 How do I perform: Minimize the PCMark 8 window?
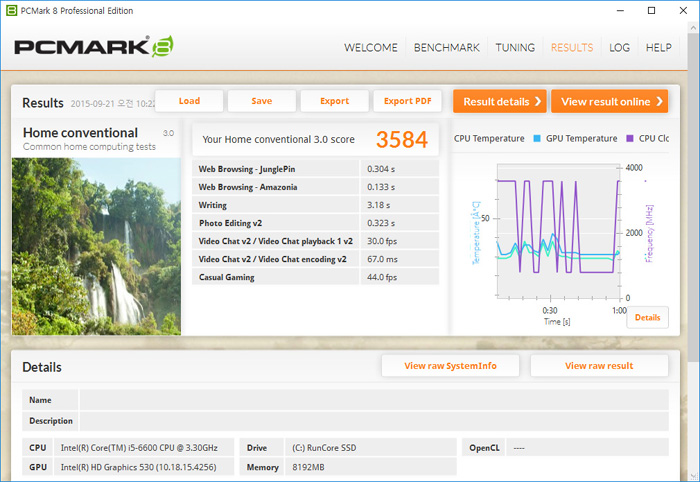click(620, 10)
